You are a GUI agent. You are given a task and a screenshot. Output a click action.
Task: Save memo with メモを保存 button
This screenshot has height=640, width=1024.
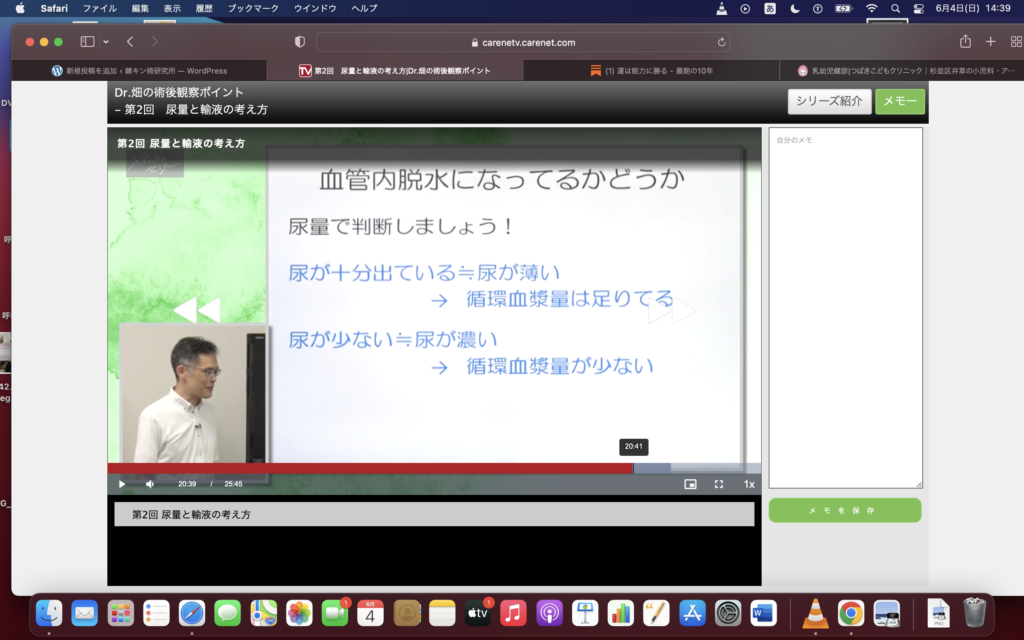tap(844, 510)
